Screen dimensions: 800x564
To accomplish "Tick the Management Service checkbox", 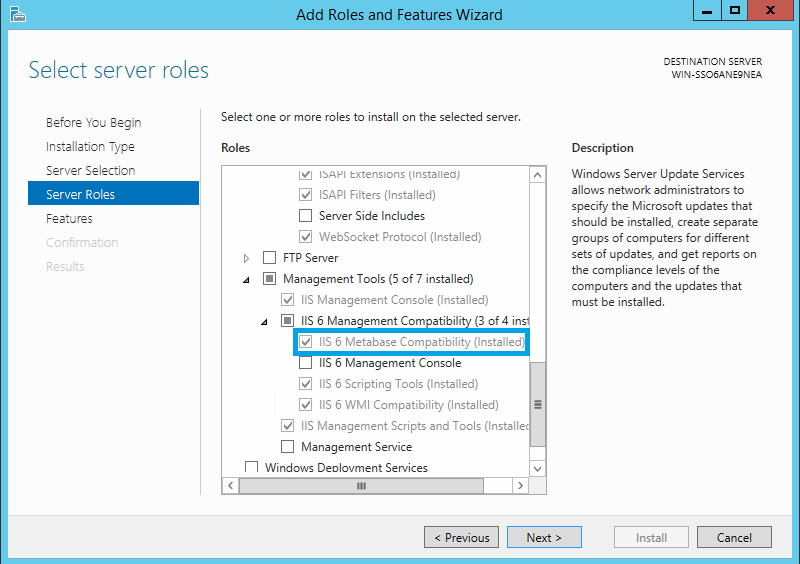I will pos(288,447).
